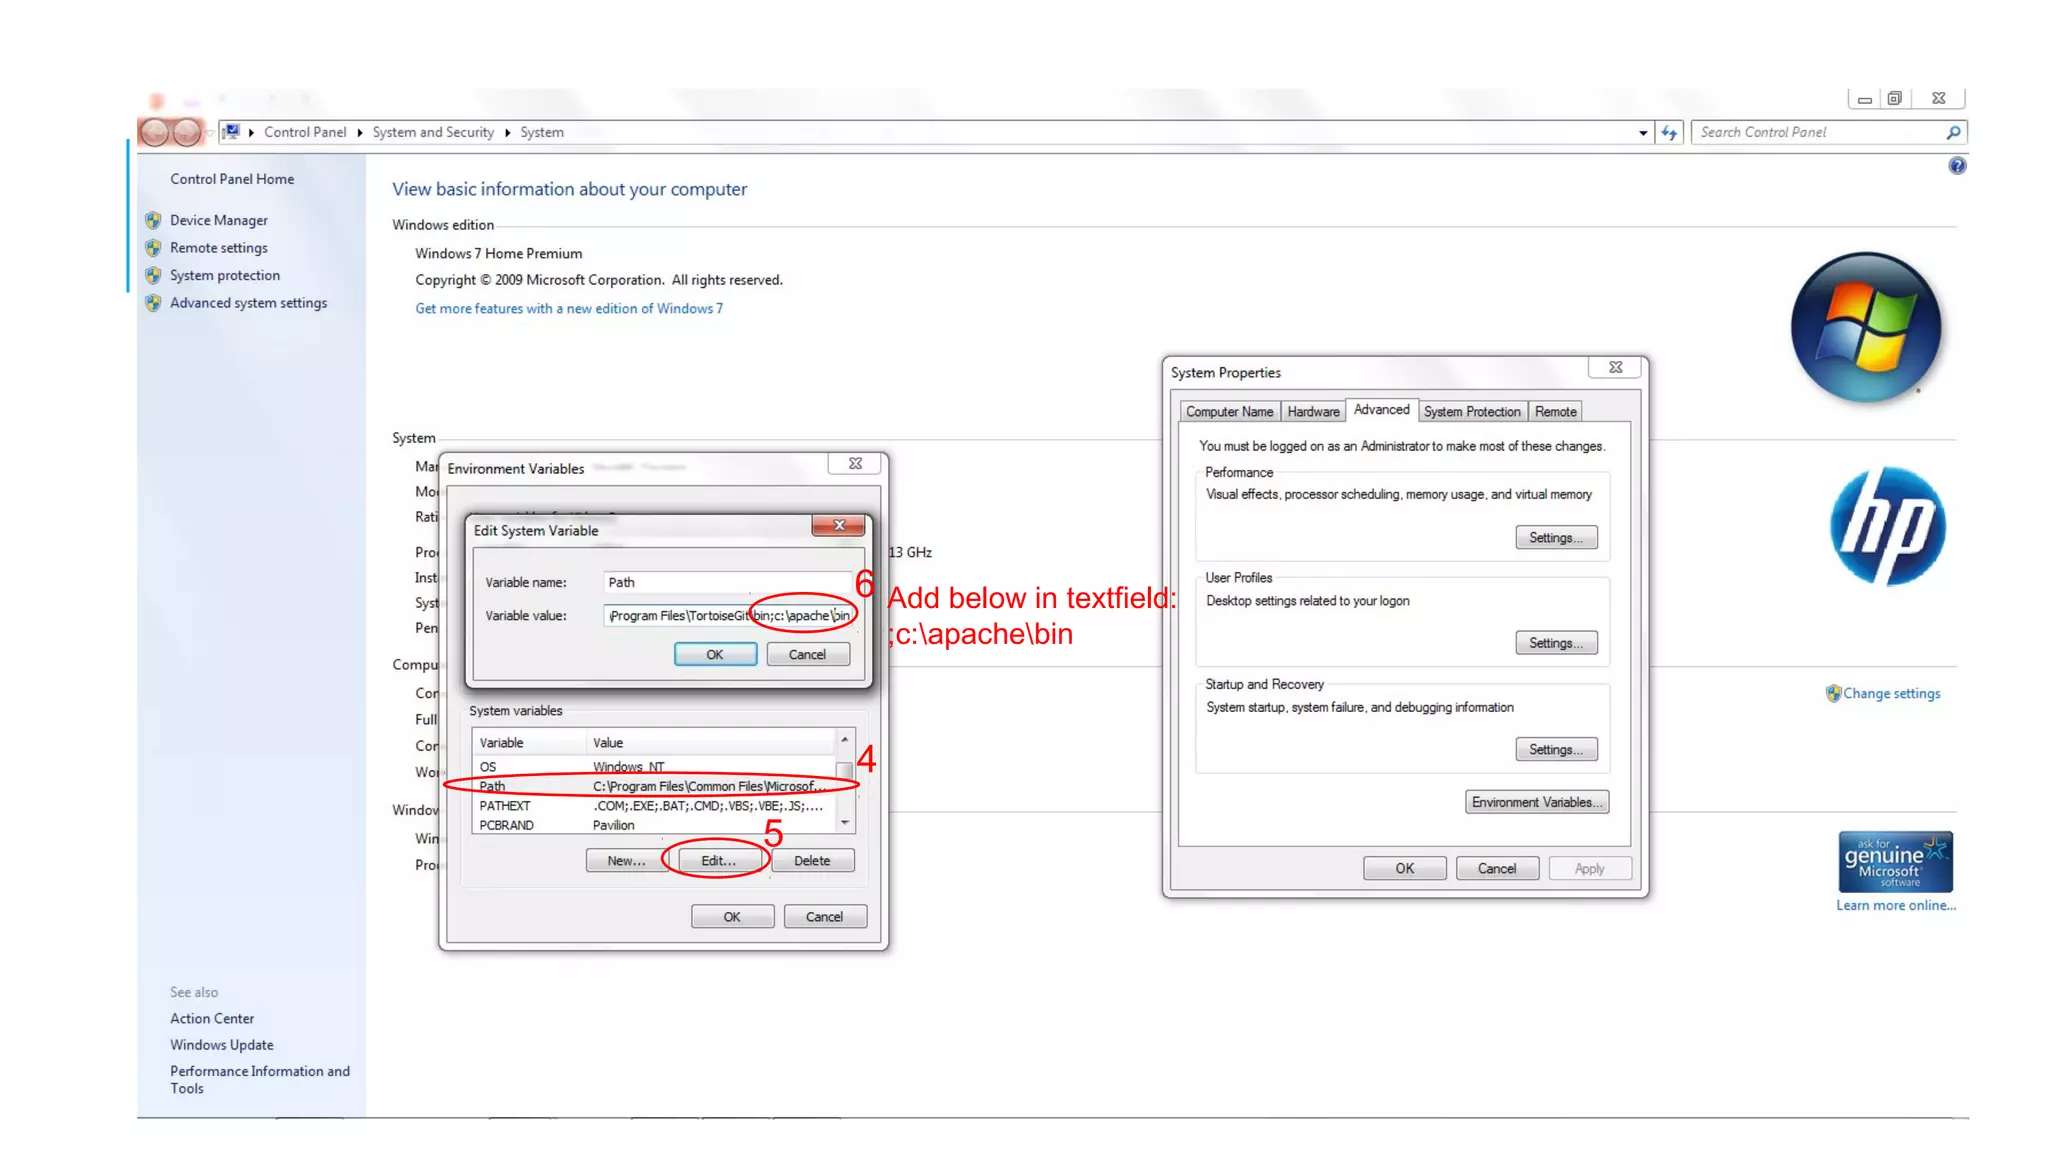Open the System Protection tab

tap(1471, 411)
